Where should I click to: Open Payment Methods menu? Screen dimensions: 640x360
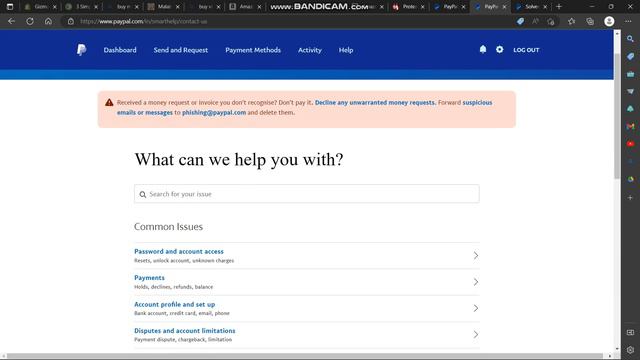(253, 50)
